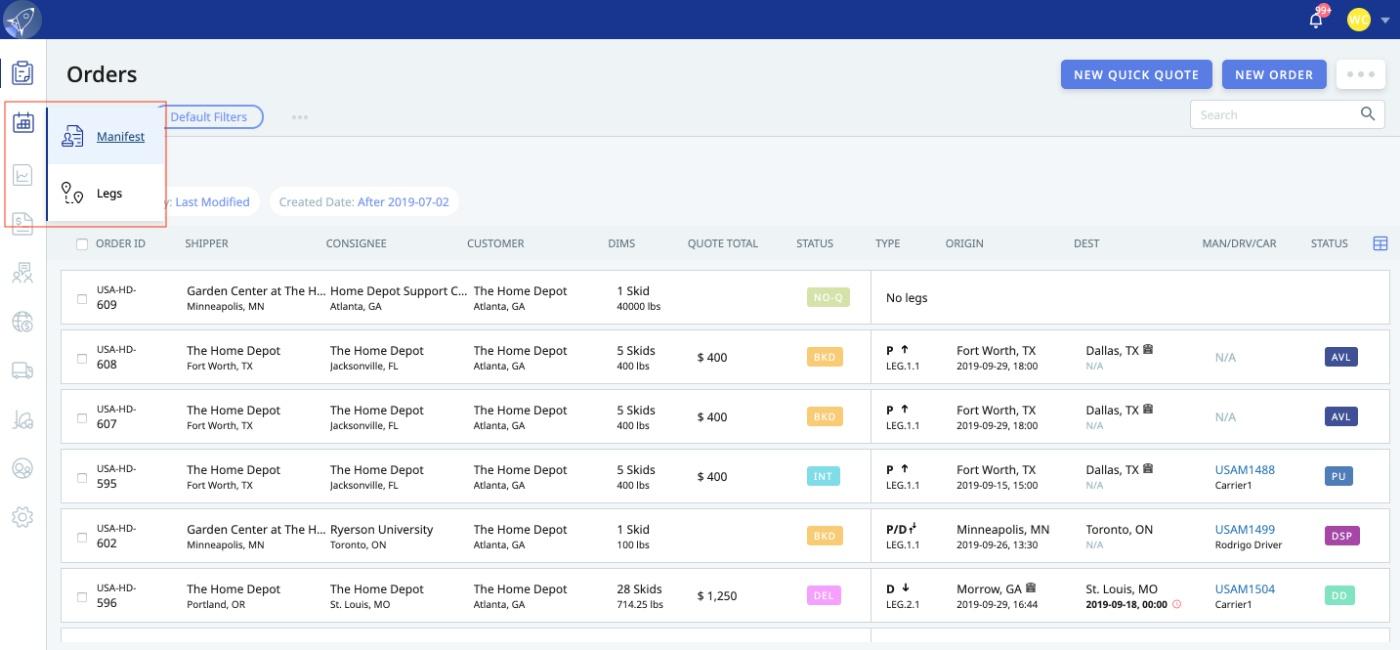Click the building icon beside Dallas, TX in order 607

1148,410
